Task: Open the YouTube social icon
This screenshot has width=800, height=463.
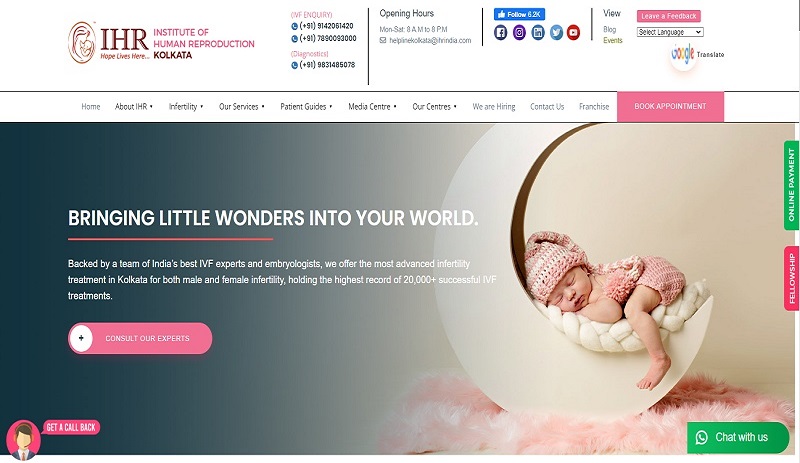Action: [x=573, y=33]
